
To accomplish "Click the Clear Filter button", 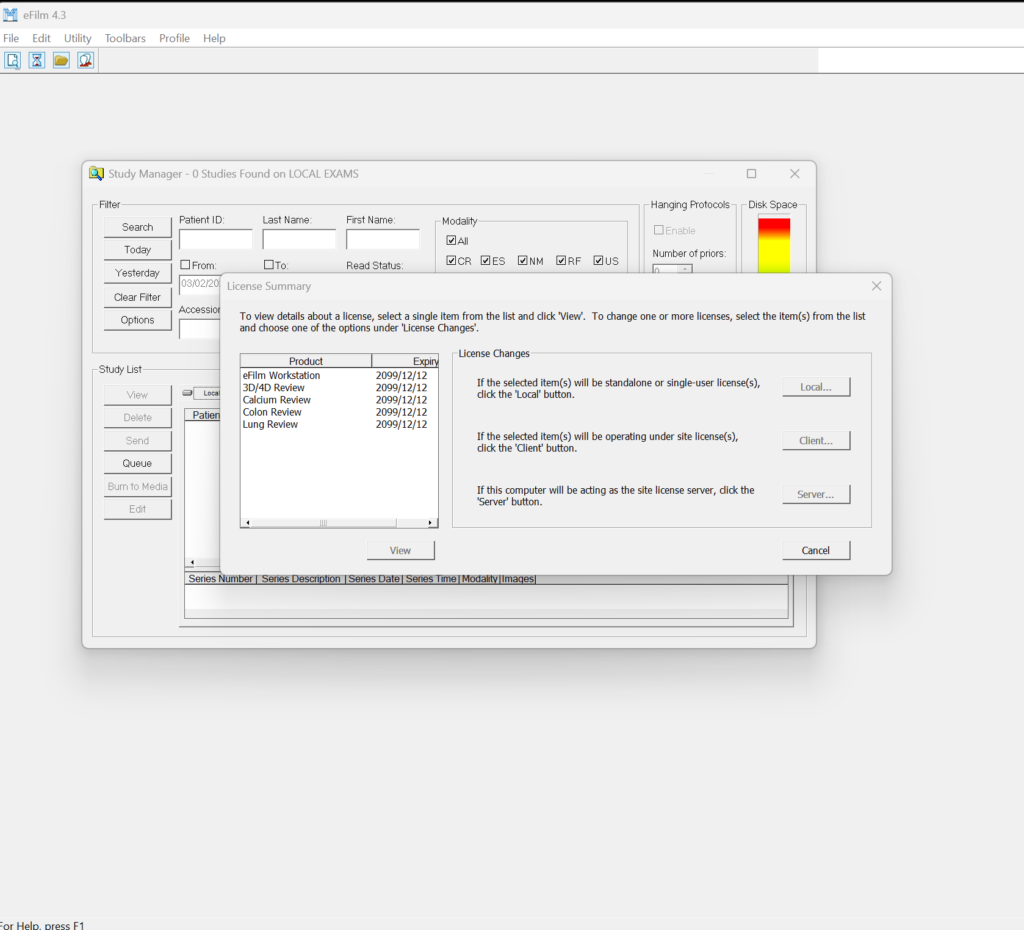I will click(x=137, y=297).
